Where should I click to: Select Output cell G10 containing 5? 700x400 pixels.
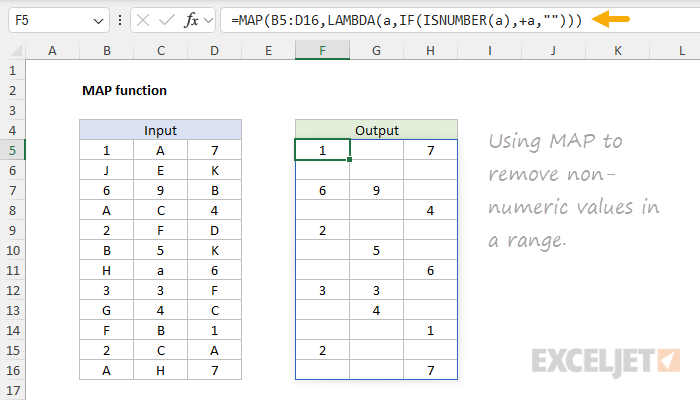(x=376, y=250)
